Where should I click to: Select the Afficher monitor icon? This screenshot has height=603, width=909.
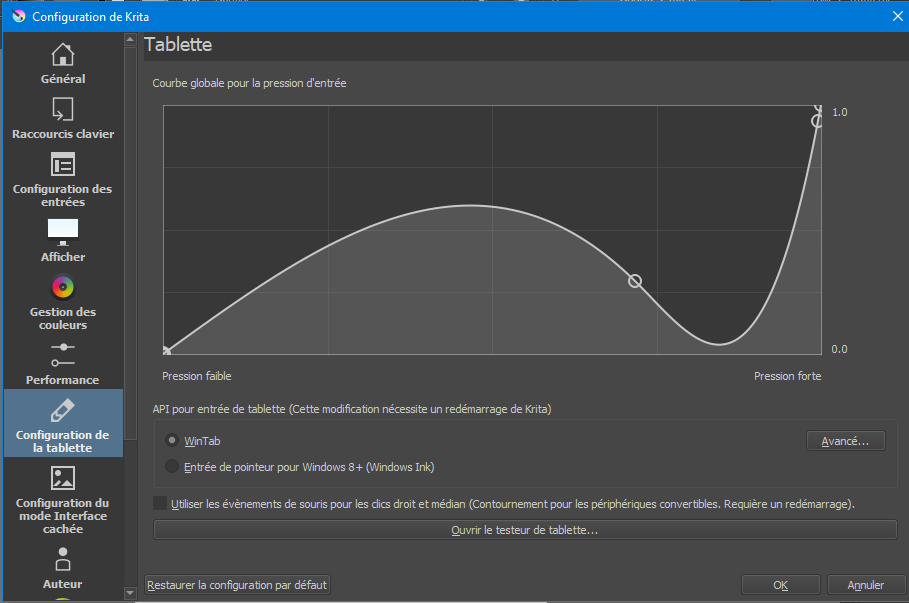pyautogui.click(x=63, y=232)
